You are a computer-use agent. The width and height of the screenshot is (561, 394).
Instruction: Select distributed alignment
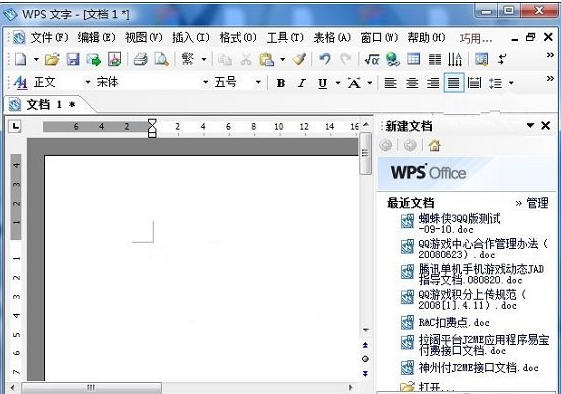point(474,83)
